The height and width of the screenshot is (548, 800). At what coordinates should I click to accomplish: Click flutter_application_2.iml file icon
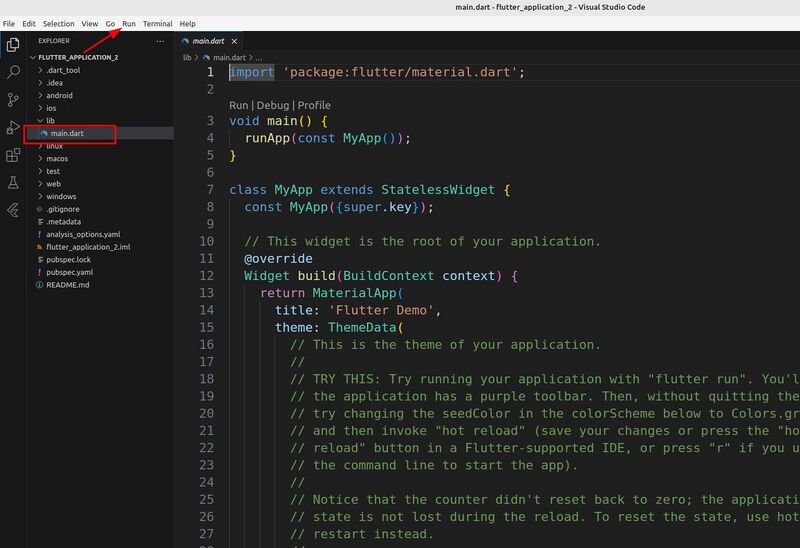click(39, 247)
